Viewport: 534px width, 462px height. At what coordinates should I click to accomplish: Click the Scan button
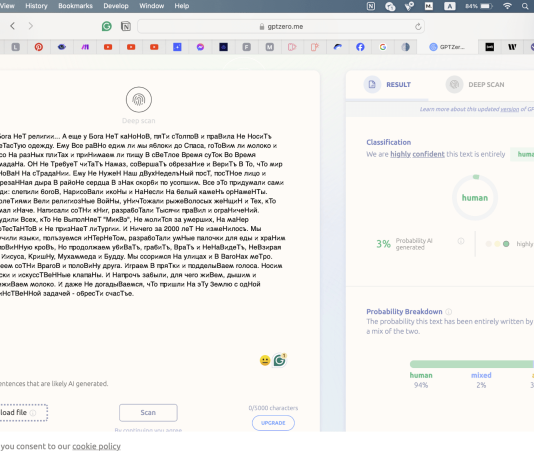tap(148, 413)
